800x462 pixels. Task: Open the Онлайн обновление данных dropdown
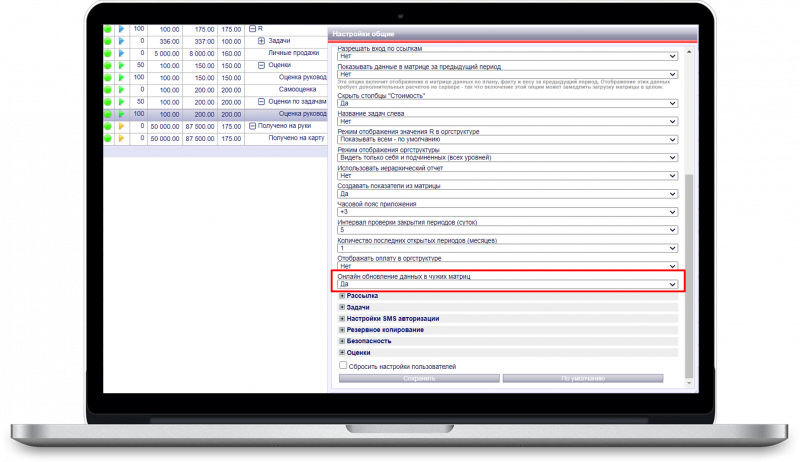508,285
